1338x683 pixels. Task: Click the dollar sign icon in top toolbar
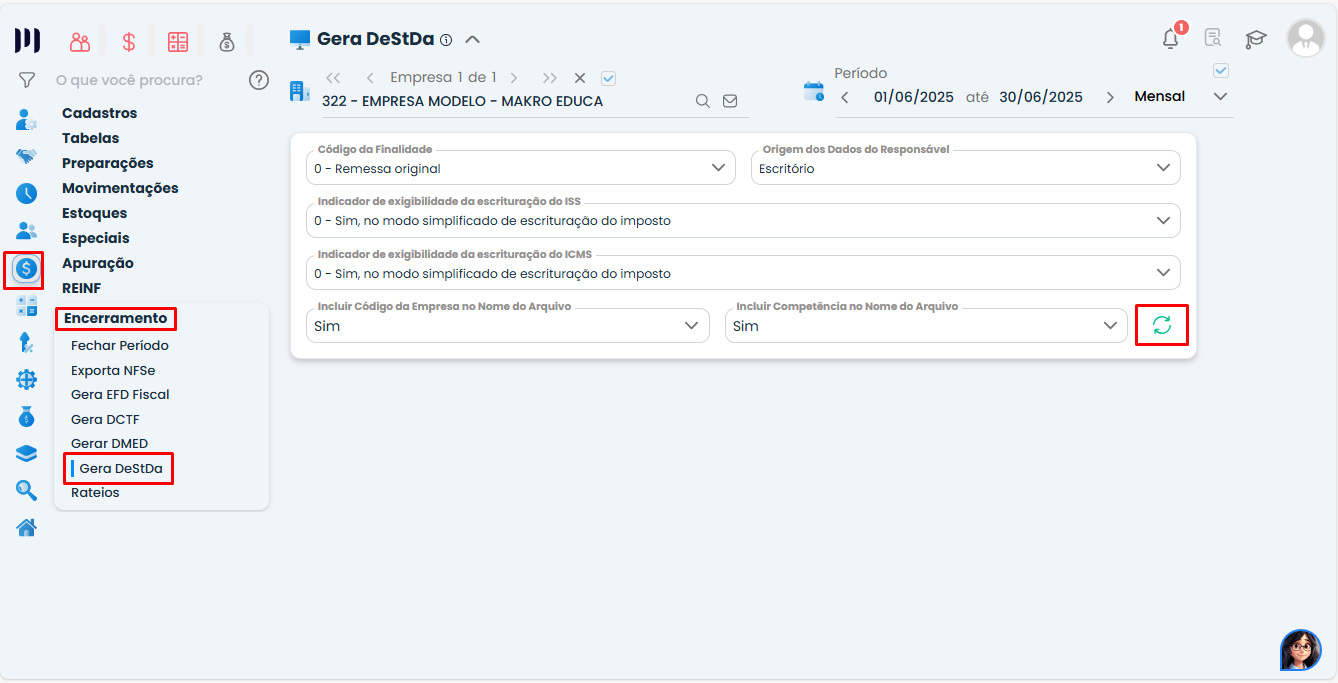click(x=129, y=42)
